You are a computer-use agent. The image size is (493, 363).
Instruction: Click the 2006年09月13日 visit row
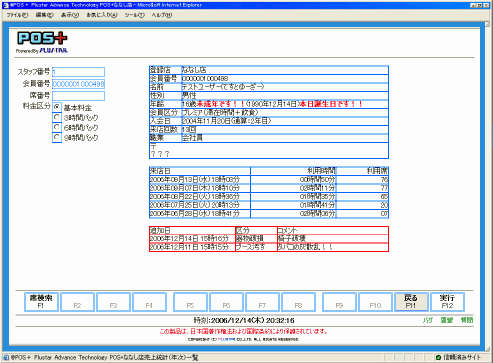(x=269, y=179)
